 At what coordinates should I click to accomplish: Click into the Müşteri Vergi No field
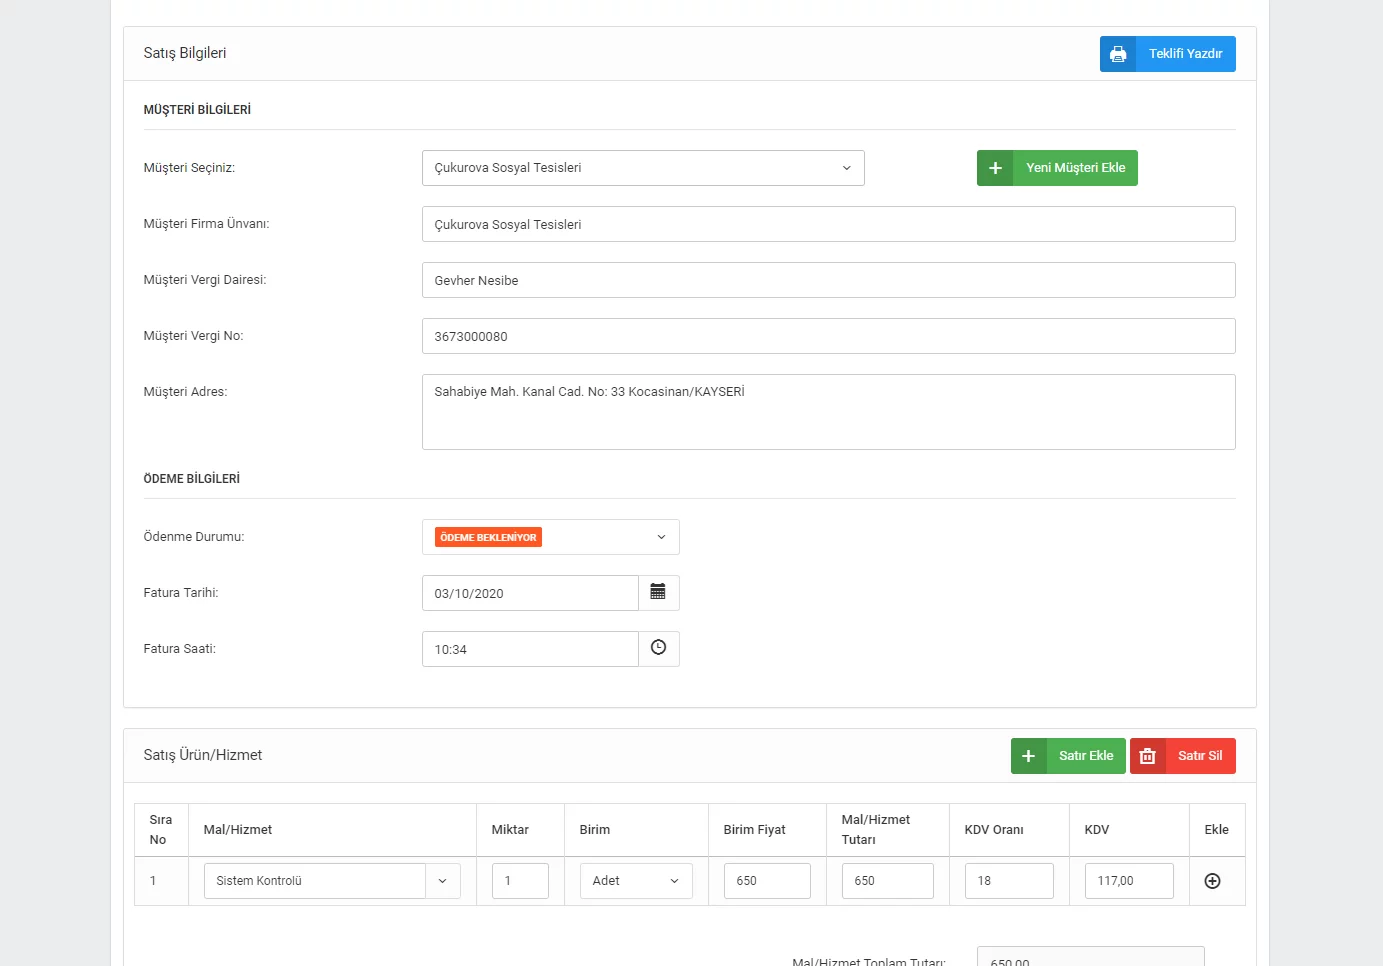coord(828,336)
